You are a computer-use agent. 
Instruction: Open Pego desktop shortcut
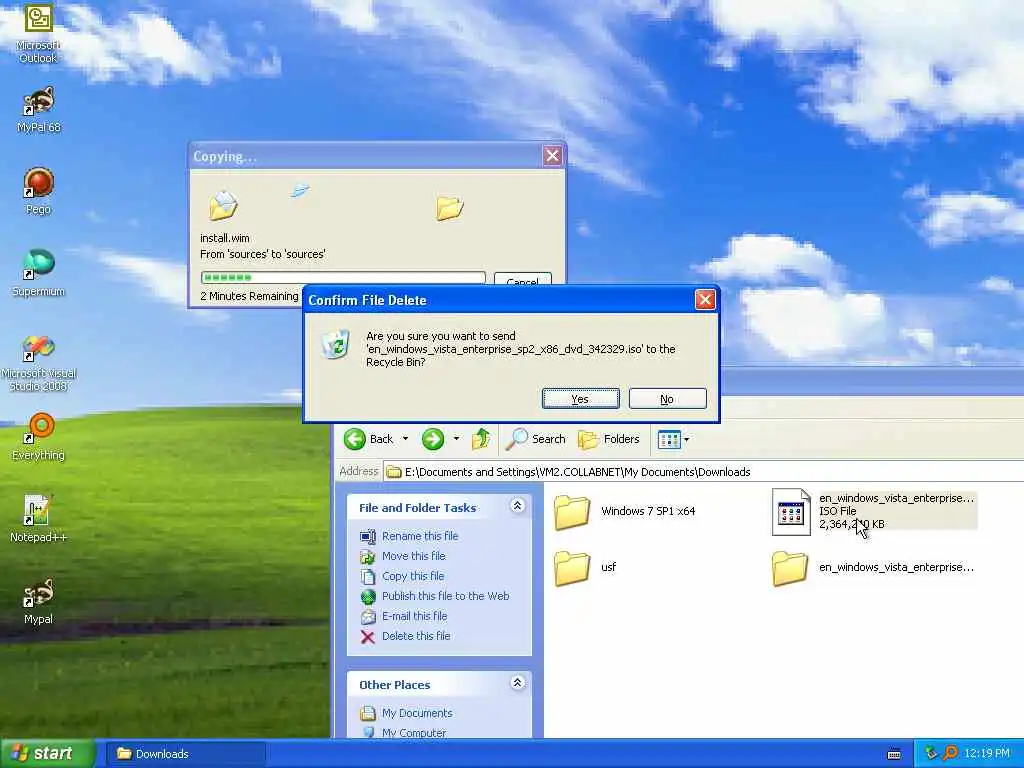pos(38,191)
